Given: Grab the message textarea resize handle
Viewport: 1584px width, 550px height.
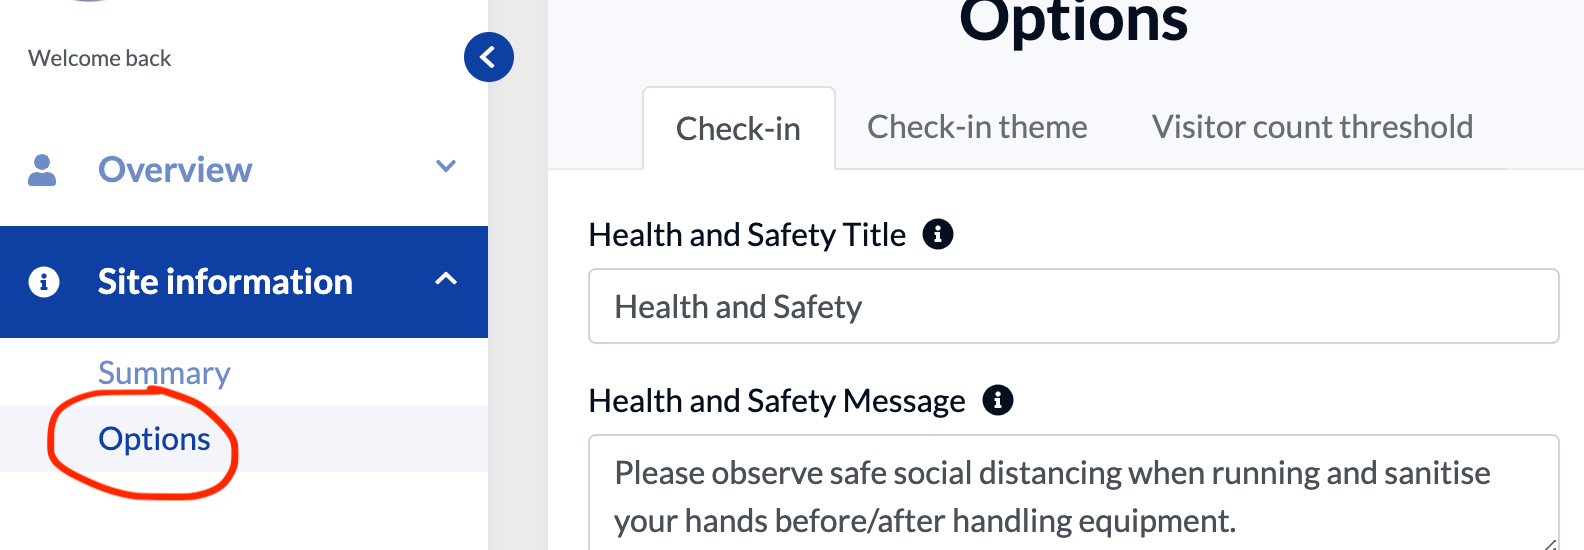Looking at the screenshot, I should pyautogui.click(x=1550, y=543).
